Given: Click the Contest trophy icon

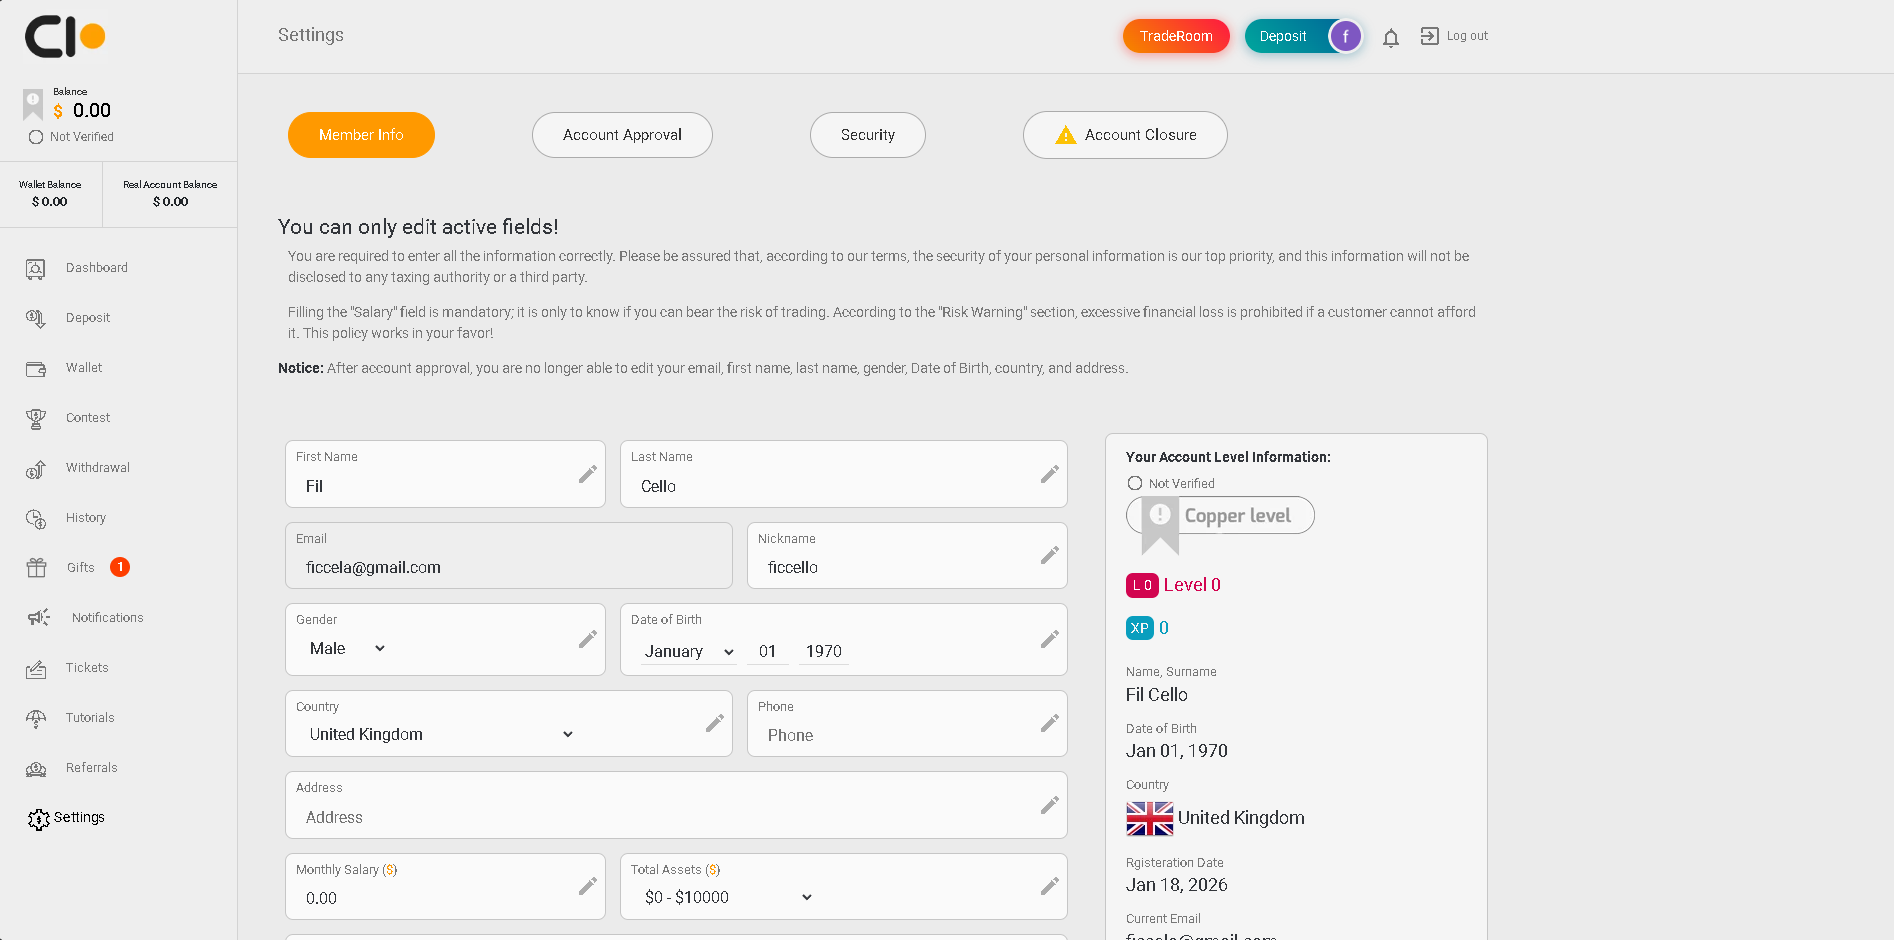Looking at the screenshot, I should click(36, 418).
